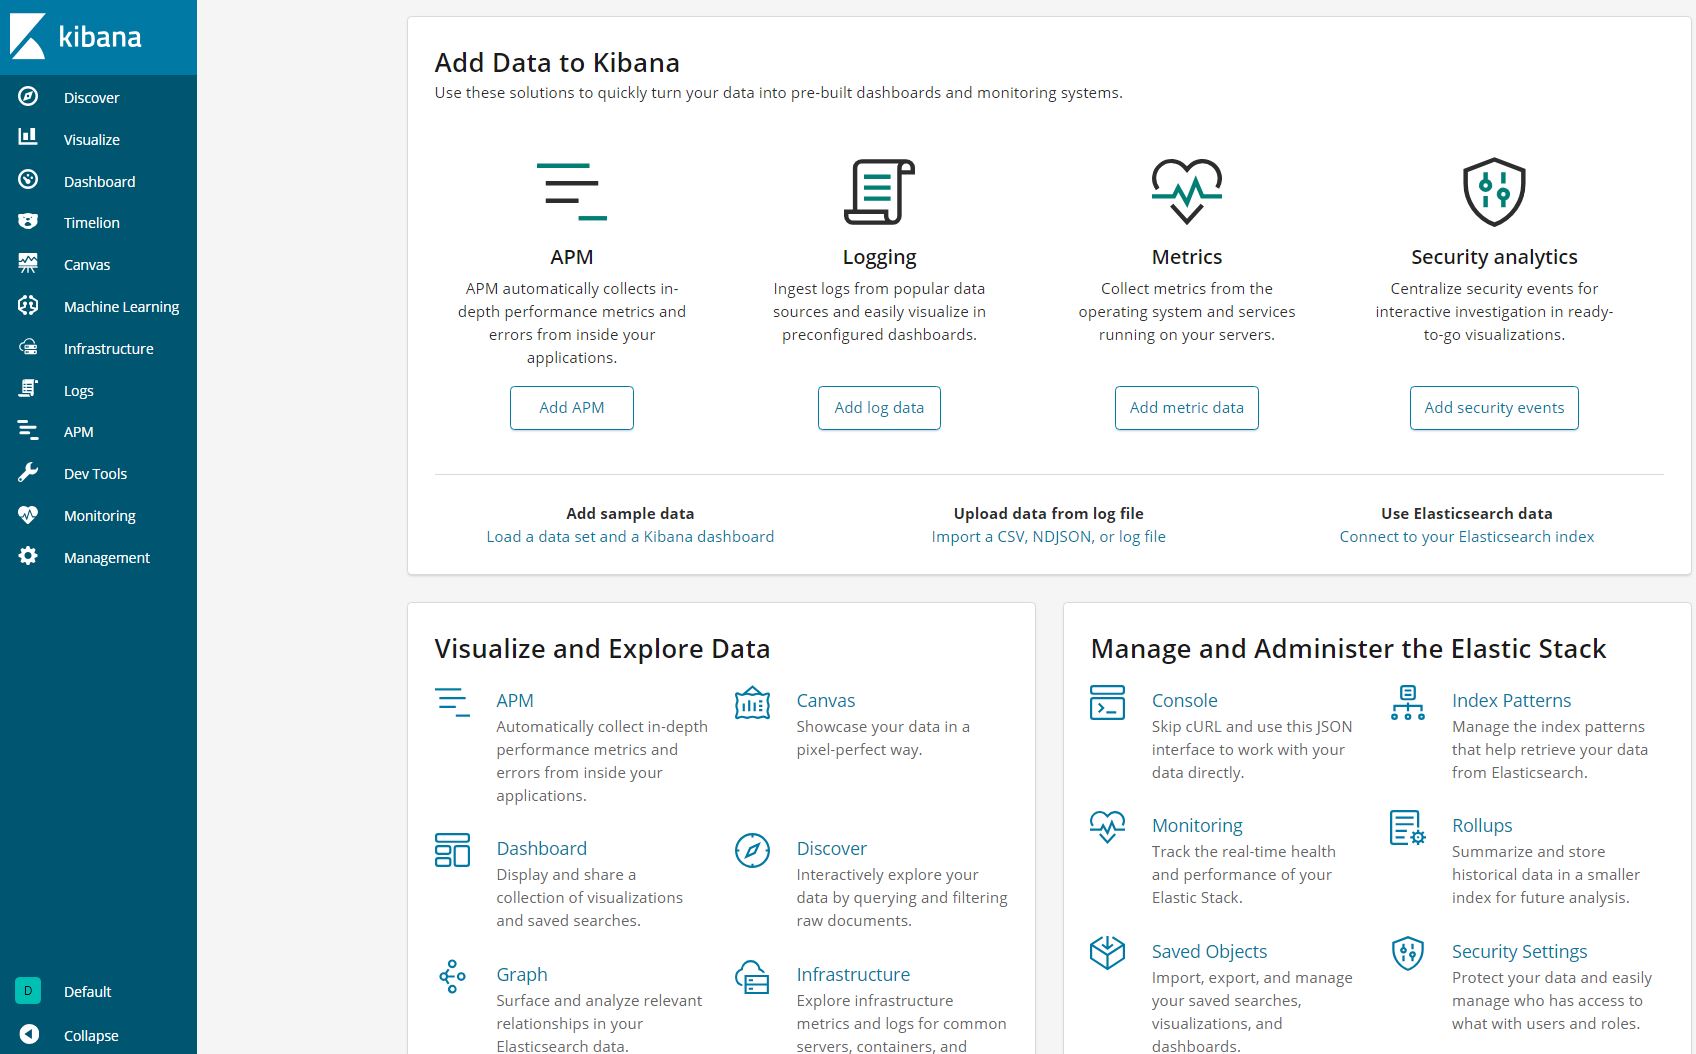Click the 'Use Elasticsearch data' heading
Screen dimensions: 1696x1054
click(x=1467, y=513)
